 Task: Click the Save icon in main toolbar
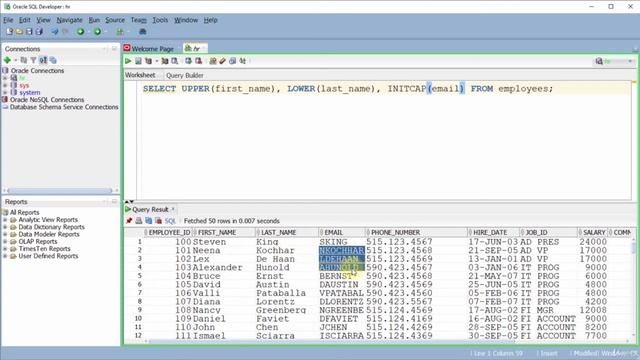click(29, 31)
